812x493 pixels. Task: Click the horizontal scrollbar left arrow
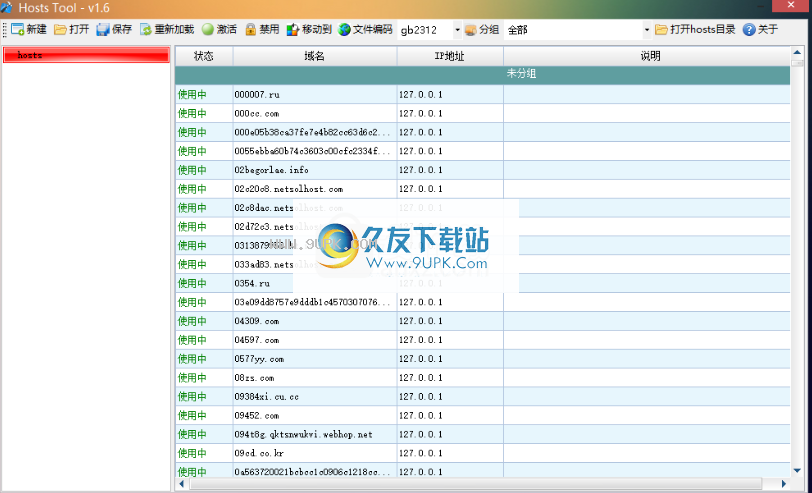(182, 484)
